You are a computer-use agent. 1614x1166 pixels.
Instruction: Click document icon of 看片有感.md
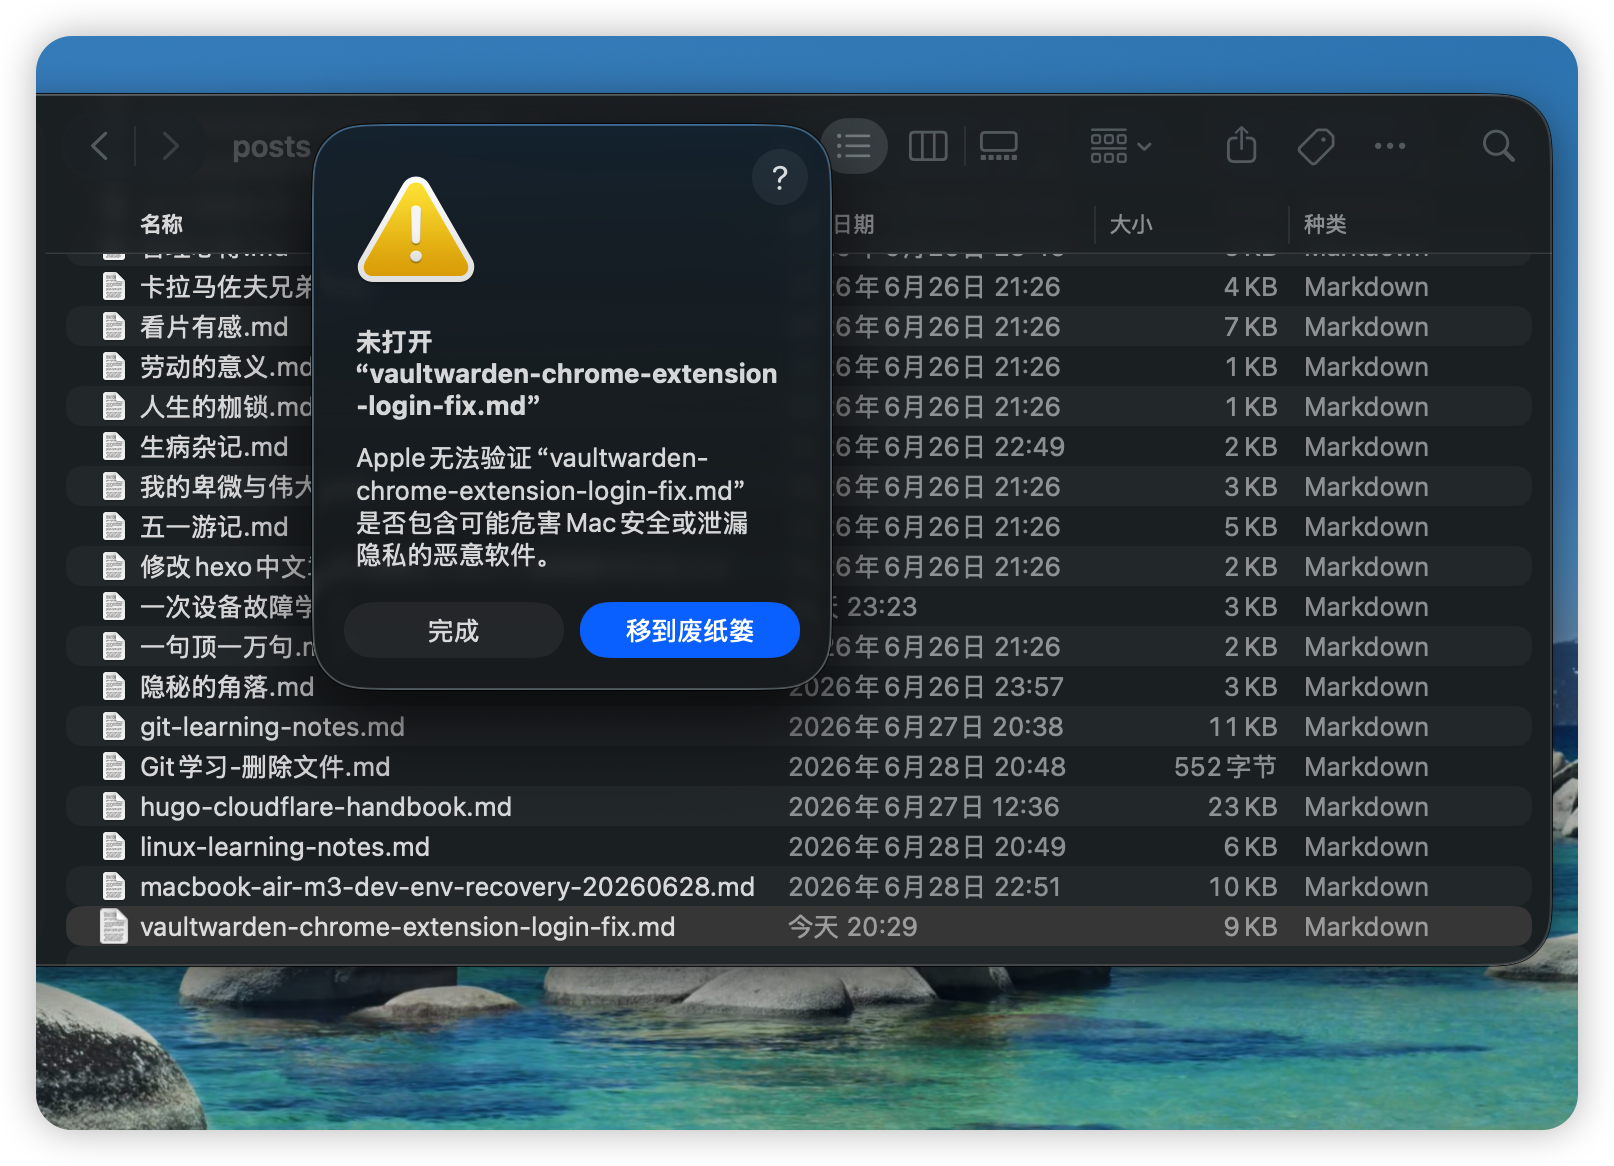pyautogui.click(x=114, y=326)
